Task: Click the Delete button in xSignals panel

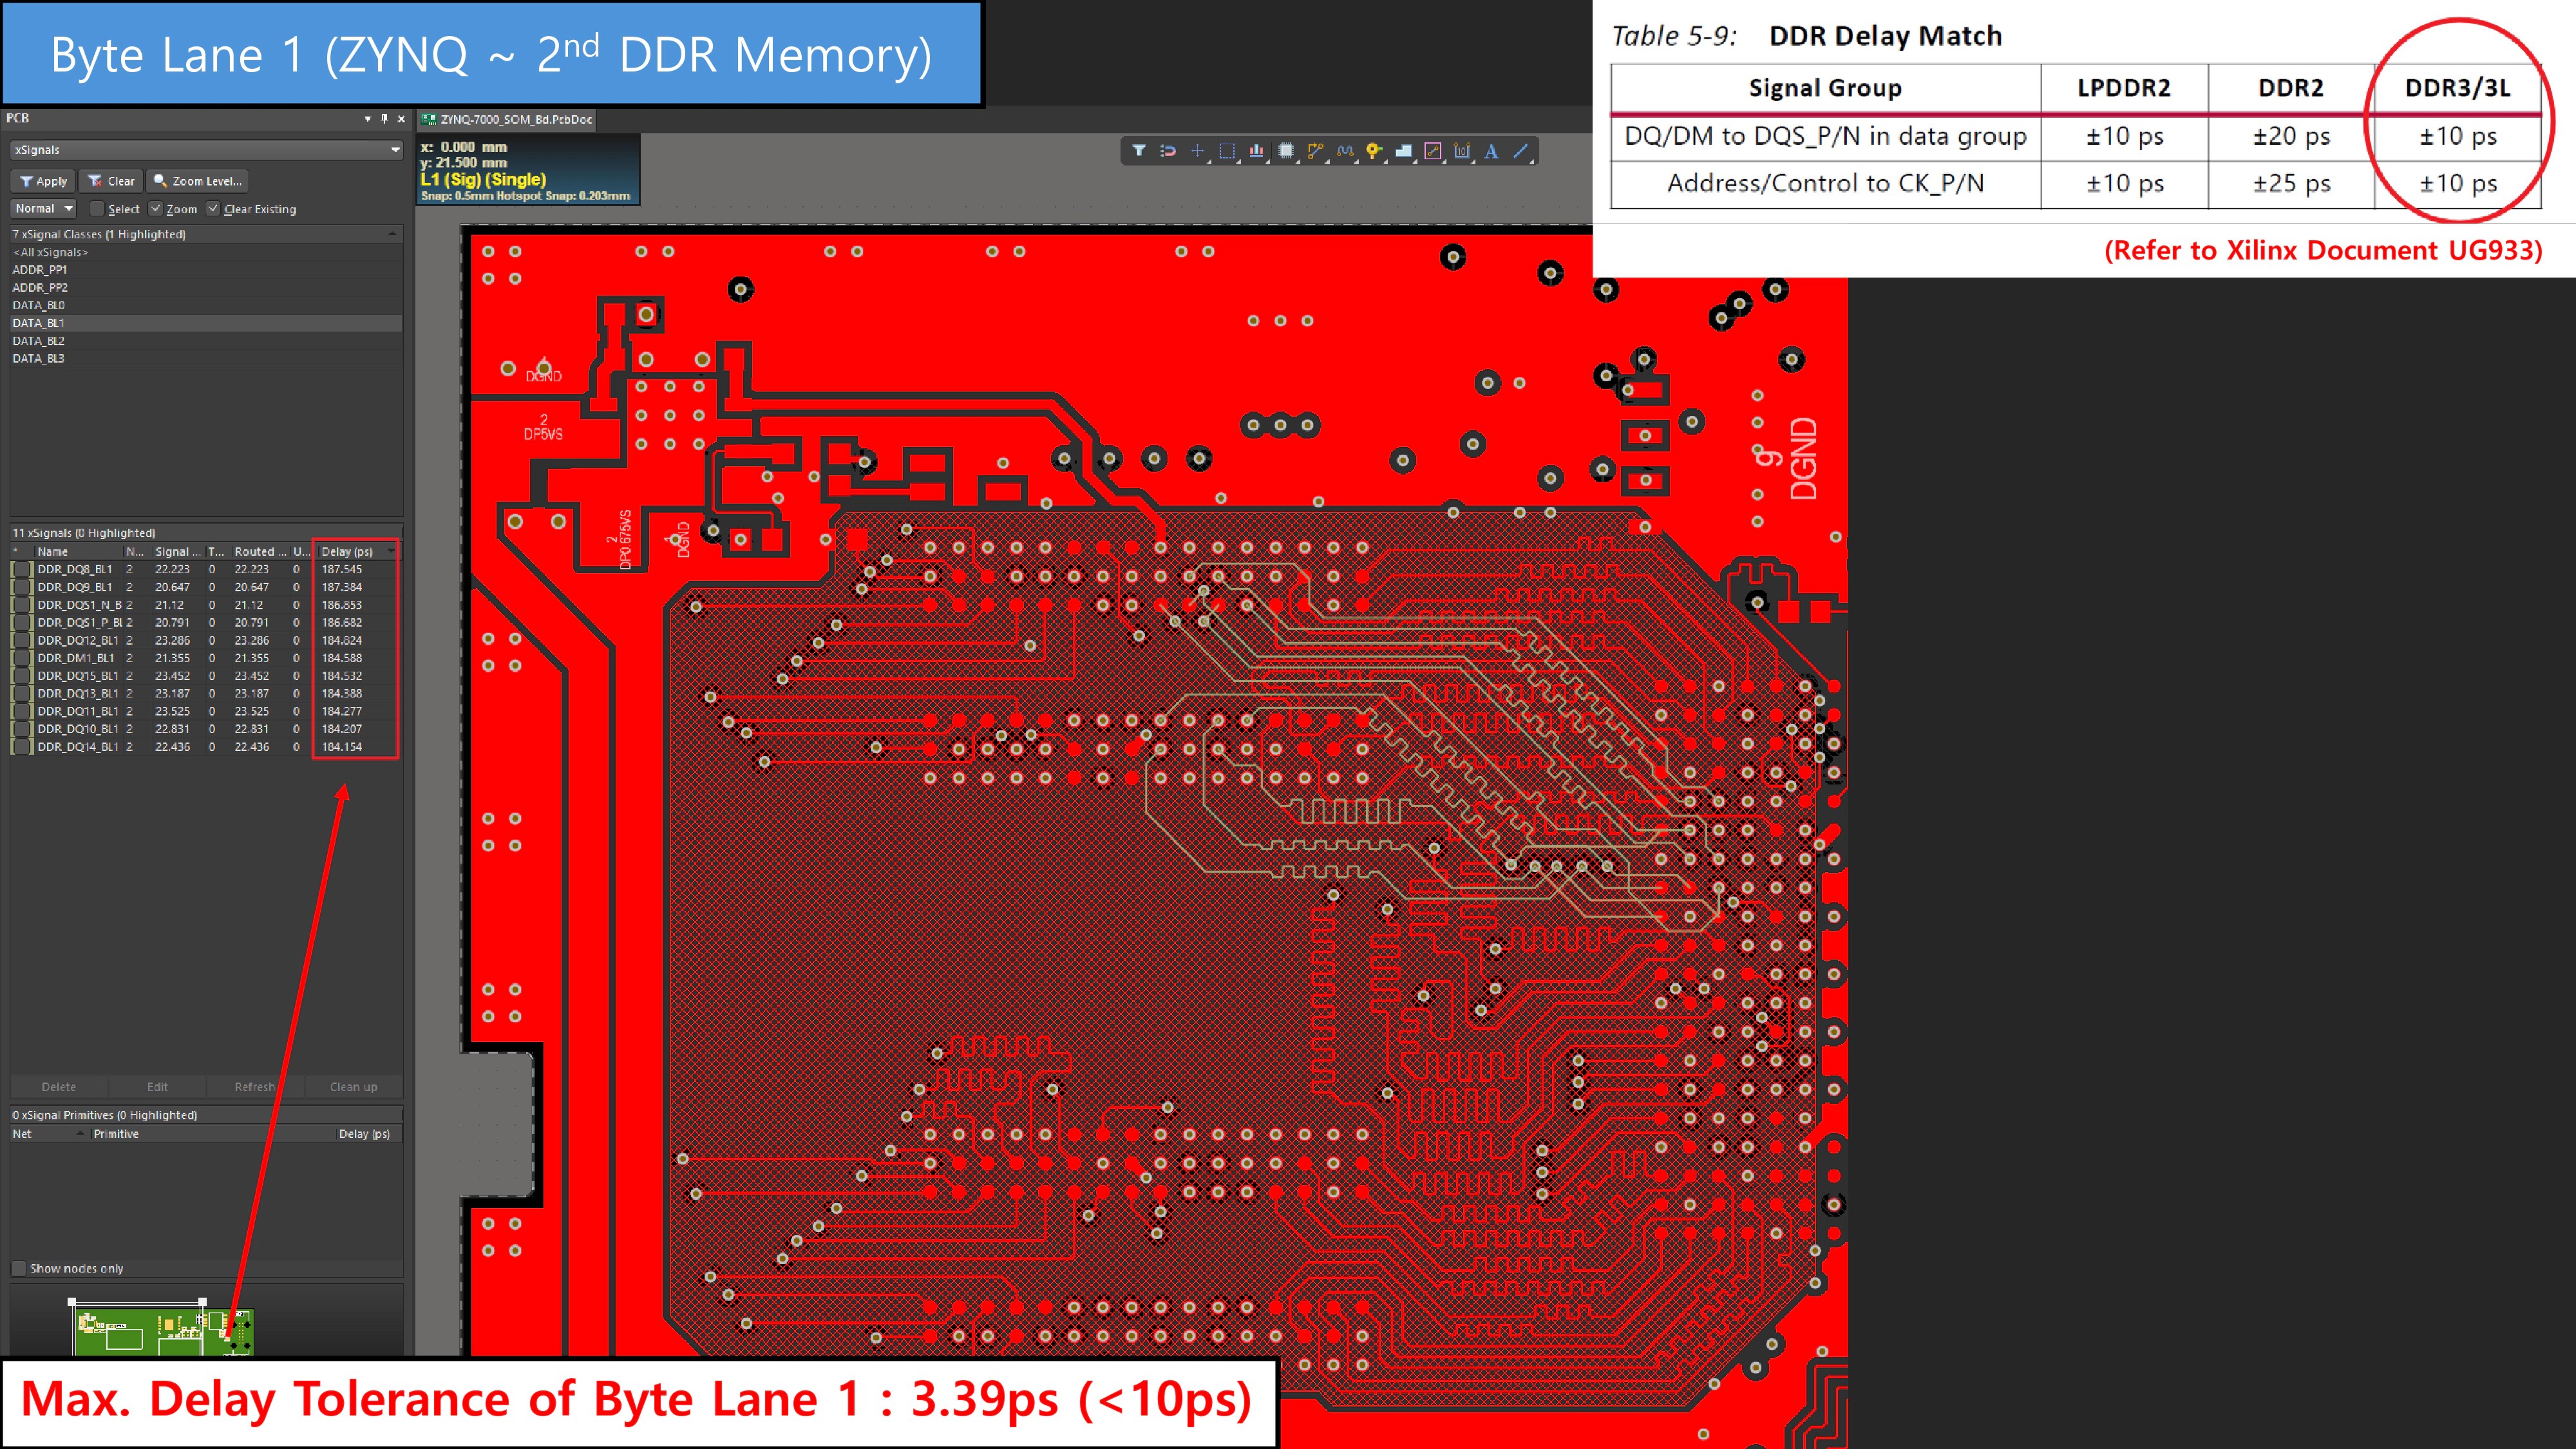Action: (x=59, y=1087)
